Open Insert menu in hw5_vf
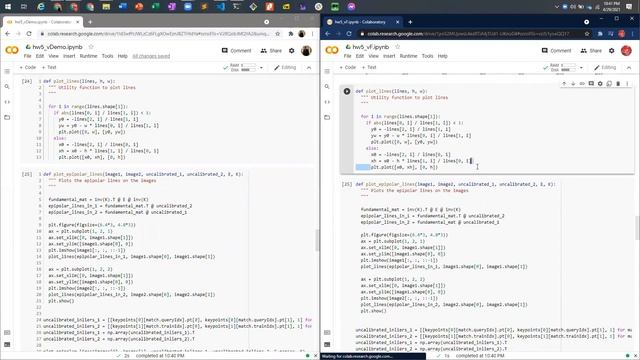This screenshot has height=360, width=640. (389, 56)
